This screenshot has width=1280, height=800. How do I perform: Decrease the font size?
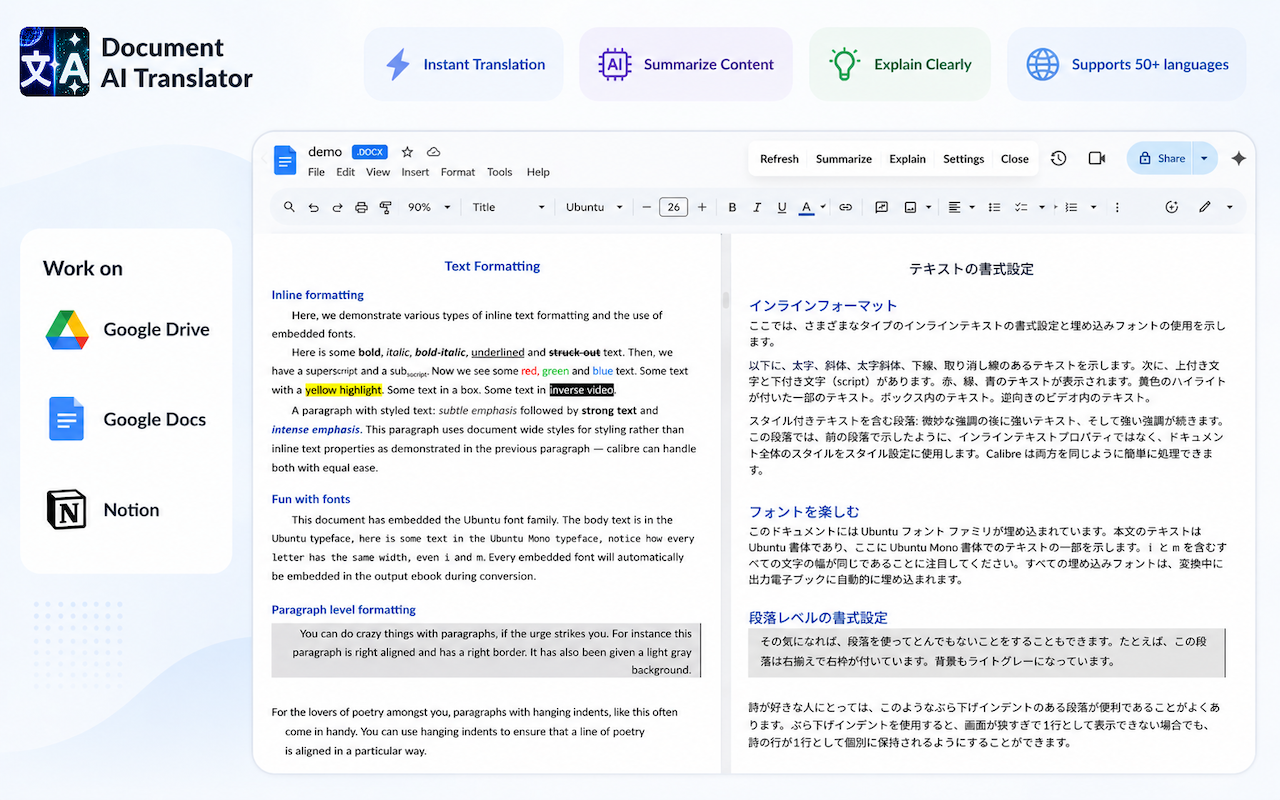point(647,207)
